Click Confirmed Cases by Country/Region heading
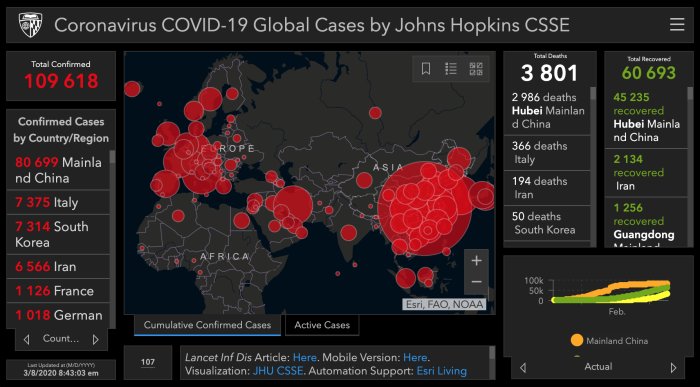 tap(61, 130)
